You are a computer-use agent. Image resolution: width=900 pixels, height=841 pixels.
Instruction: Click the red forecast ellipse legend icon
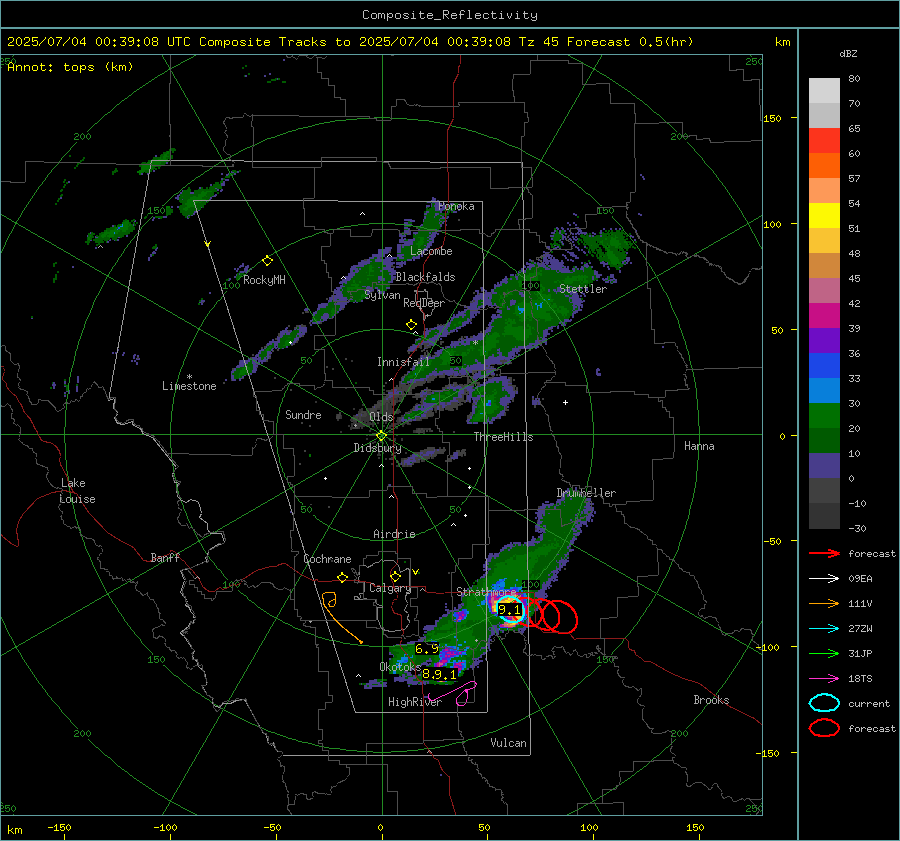(x=824, y=728)
